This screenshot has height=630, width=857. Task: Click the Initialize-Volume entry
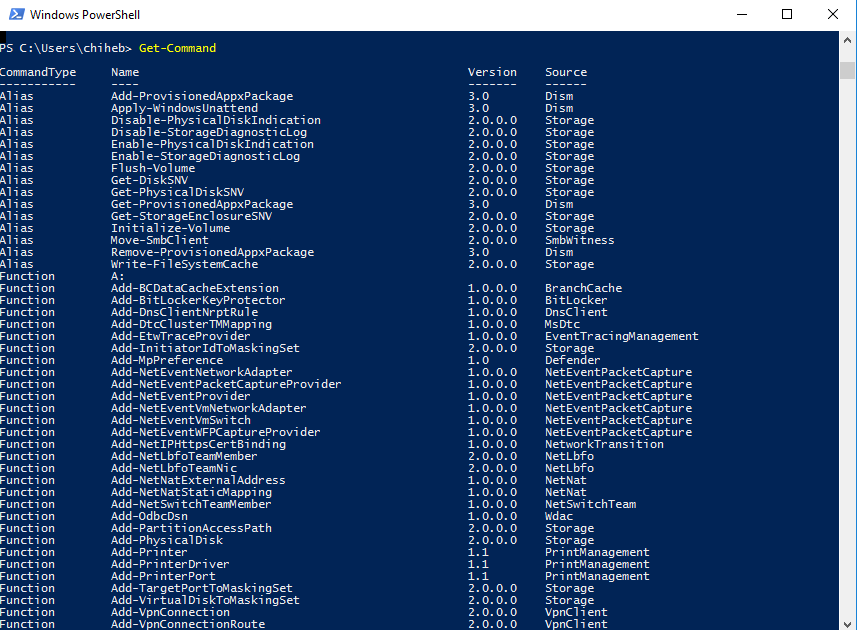point(170,228)
